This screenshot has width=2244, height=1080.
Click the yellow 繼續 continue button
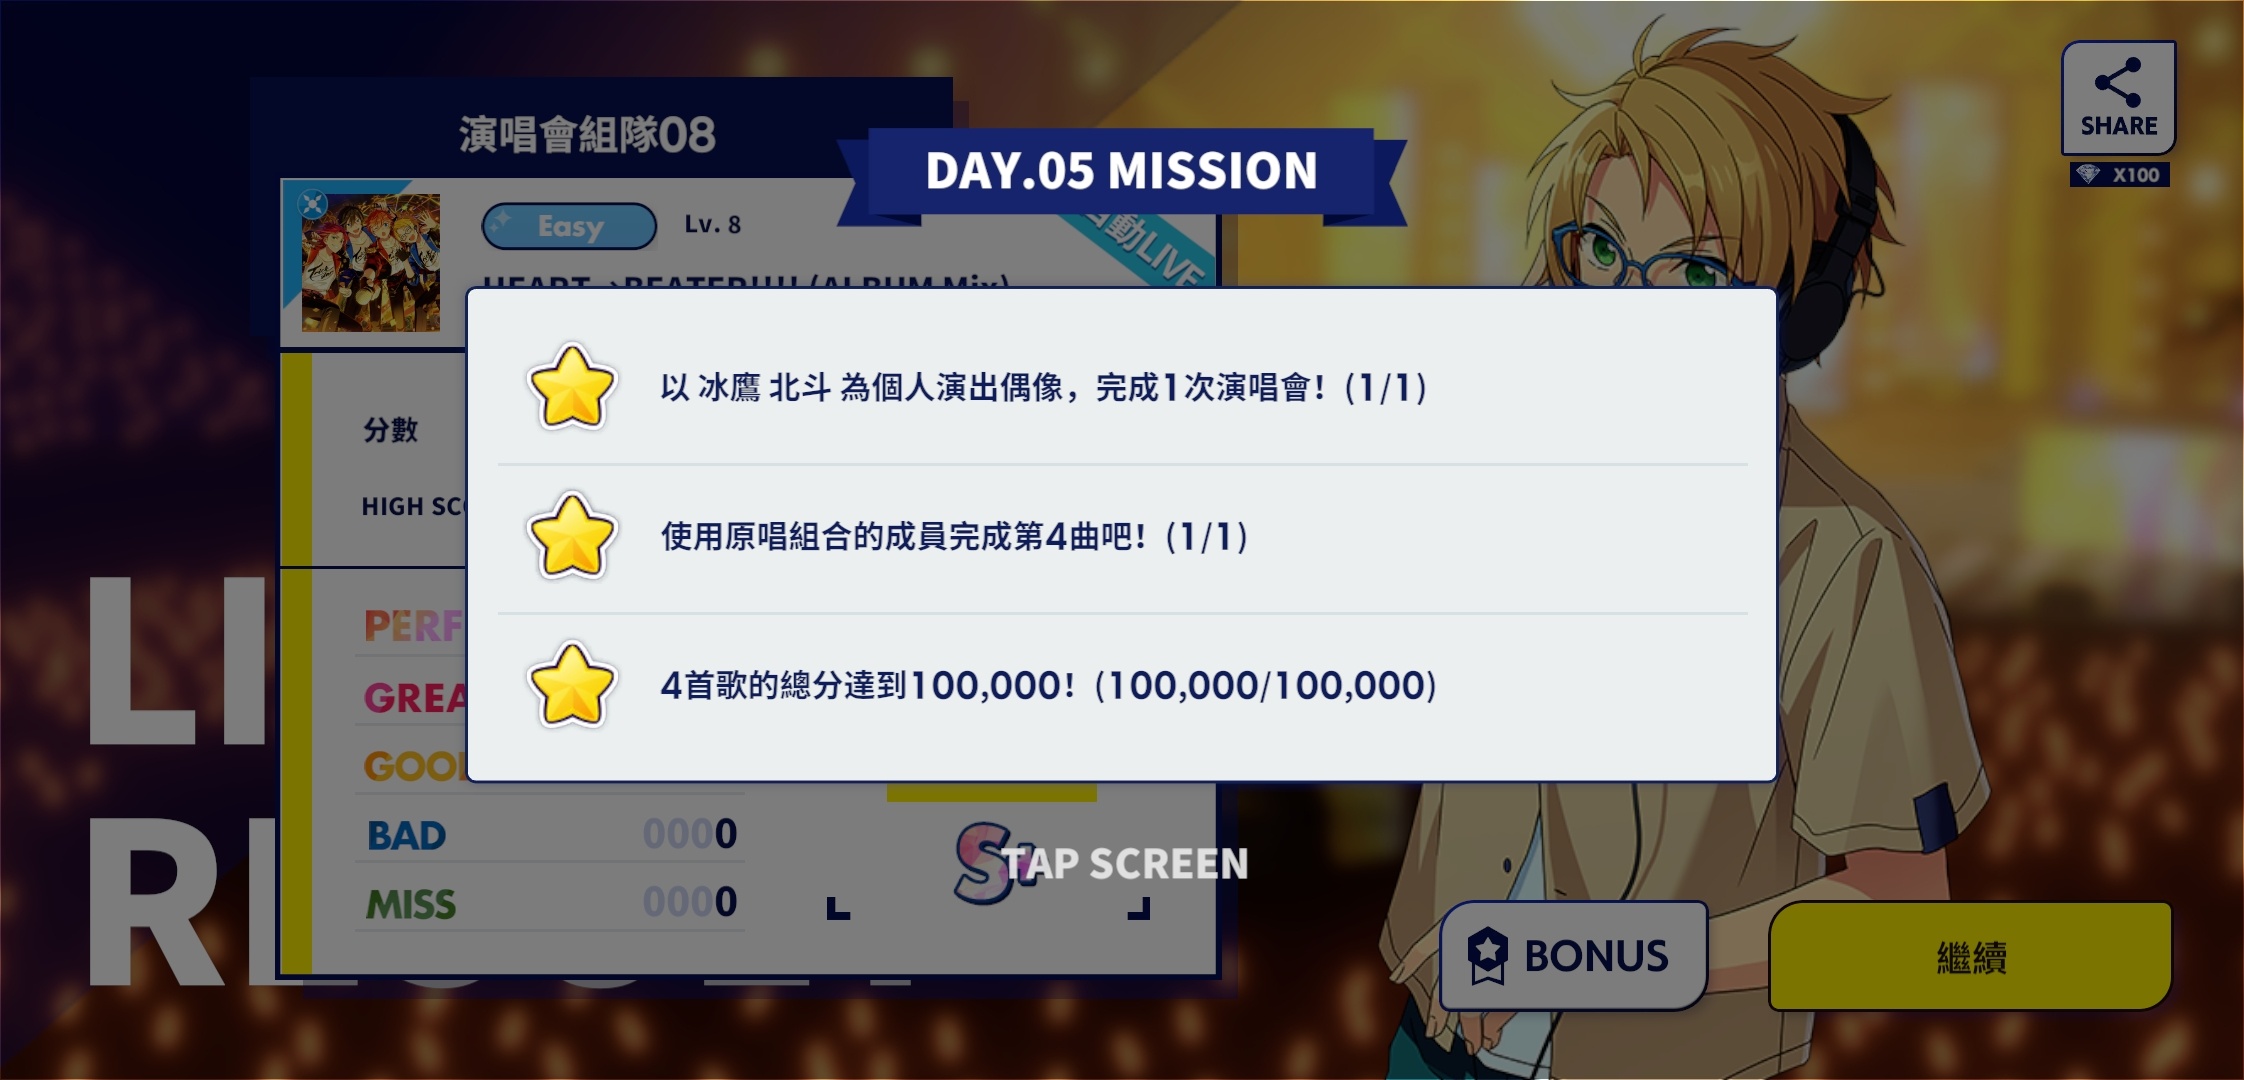1970,956
